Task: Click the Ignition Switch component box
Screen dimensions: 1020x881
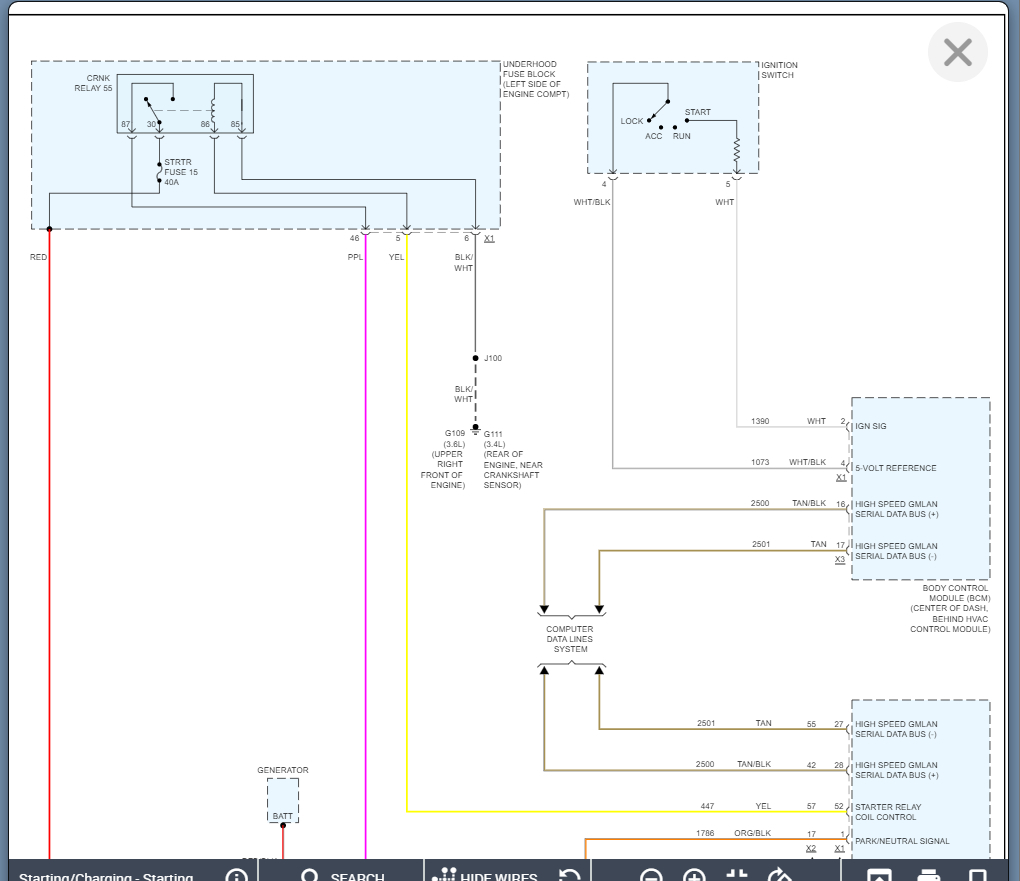Action: point(672,118)
